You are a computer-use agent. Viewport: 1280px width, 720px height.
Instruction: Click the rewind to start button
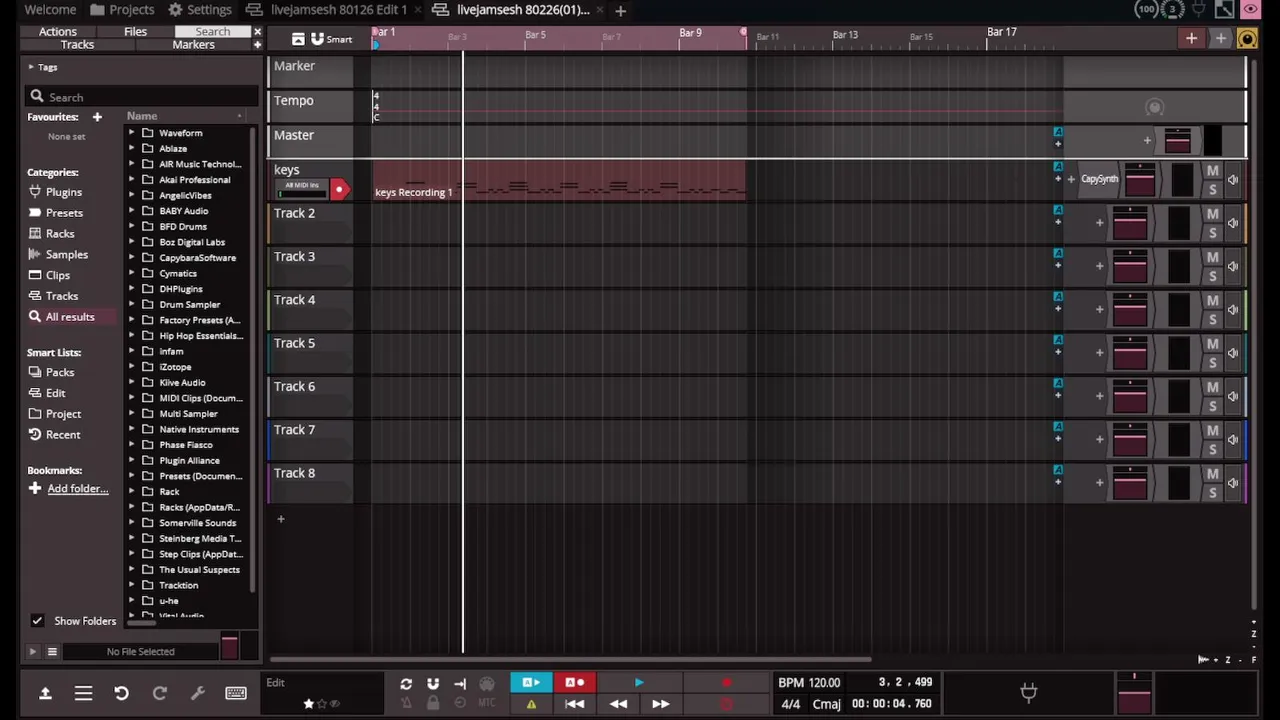click(x=574, y=704)
